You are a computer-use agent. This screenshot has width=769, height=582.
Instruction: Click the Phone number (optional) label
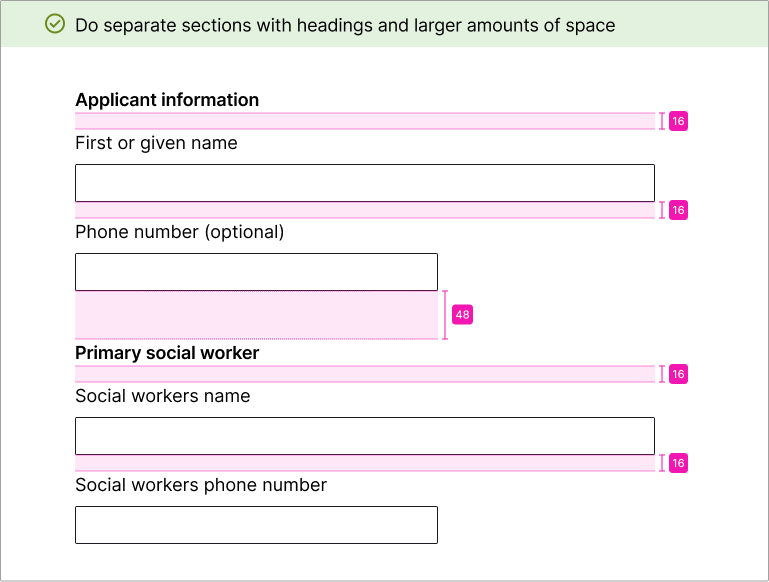[x=180, y=232]
